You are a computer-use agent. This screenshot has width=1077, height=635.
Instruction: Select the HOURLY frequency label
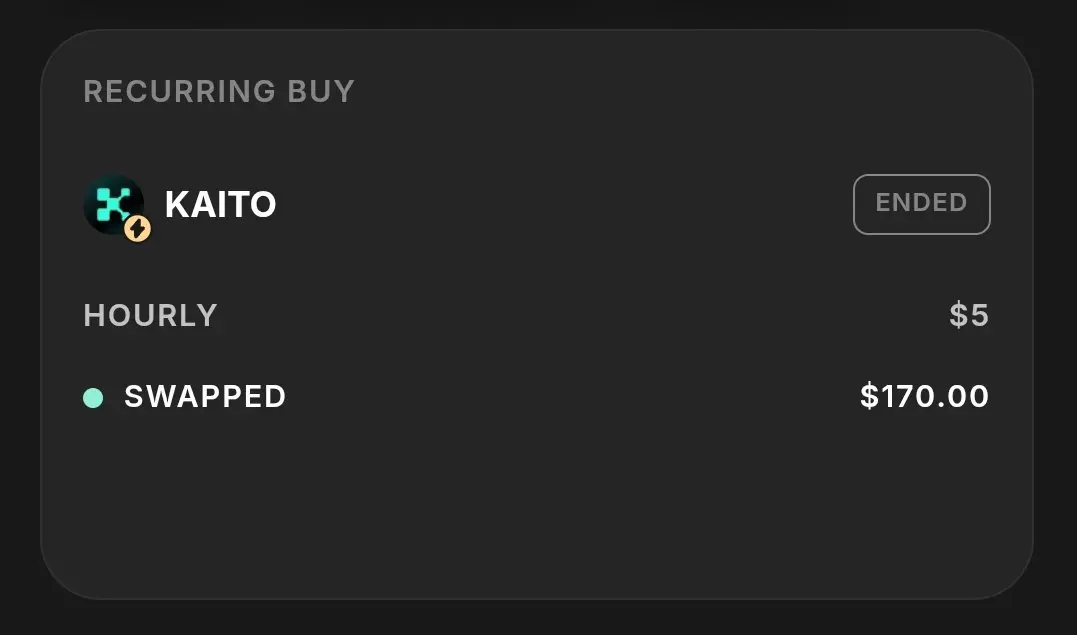click(150, 316)
